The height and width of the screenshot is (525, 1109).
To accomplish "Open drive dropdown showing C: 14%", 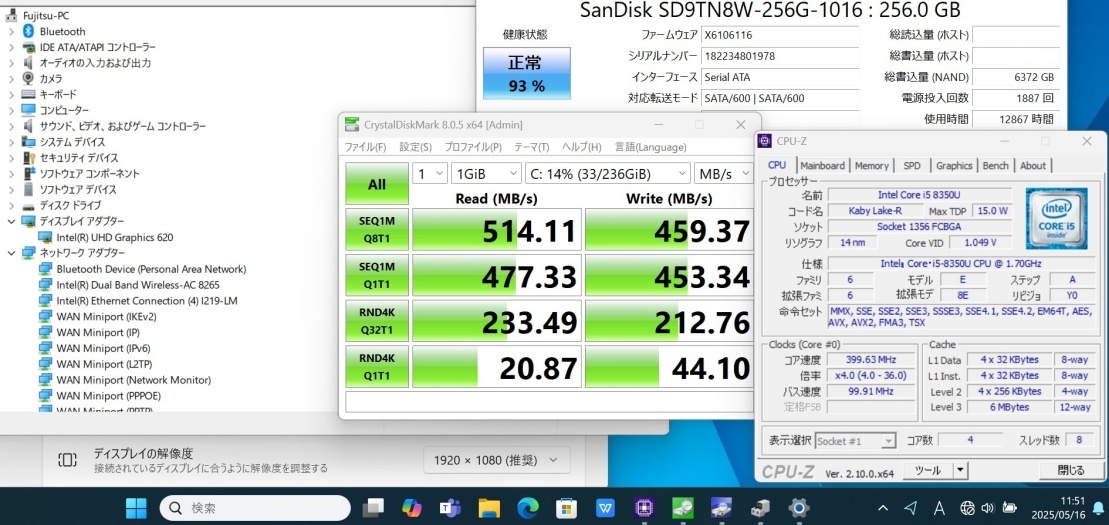I will click(x=608, y=173).
